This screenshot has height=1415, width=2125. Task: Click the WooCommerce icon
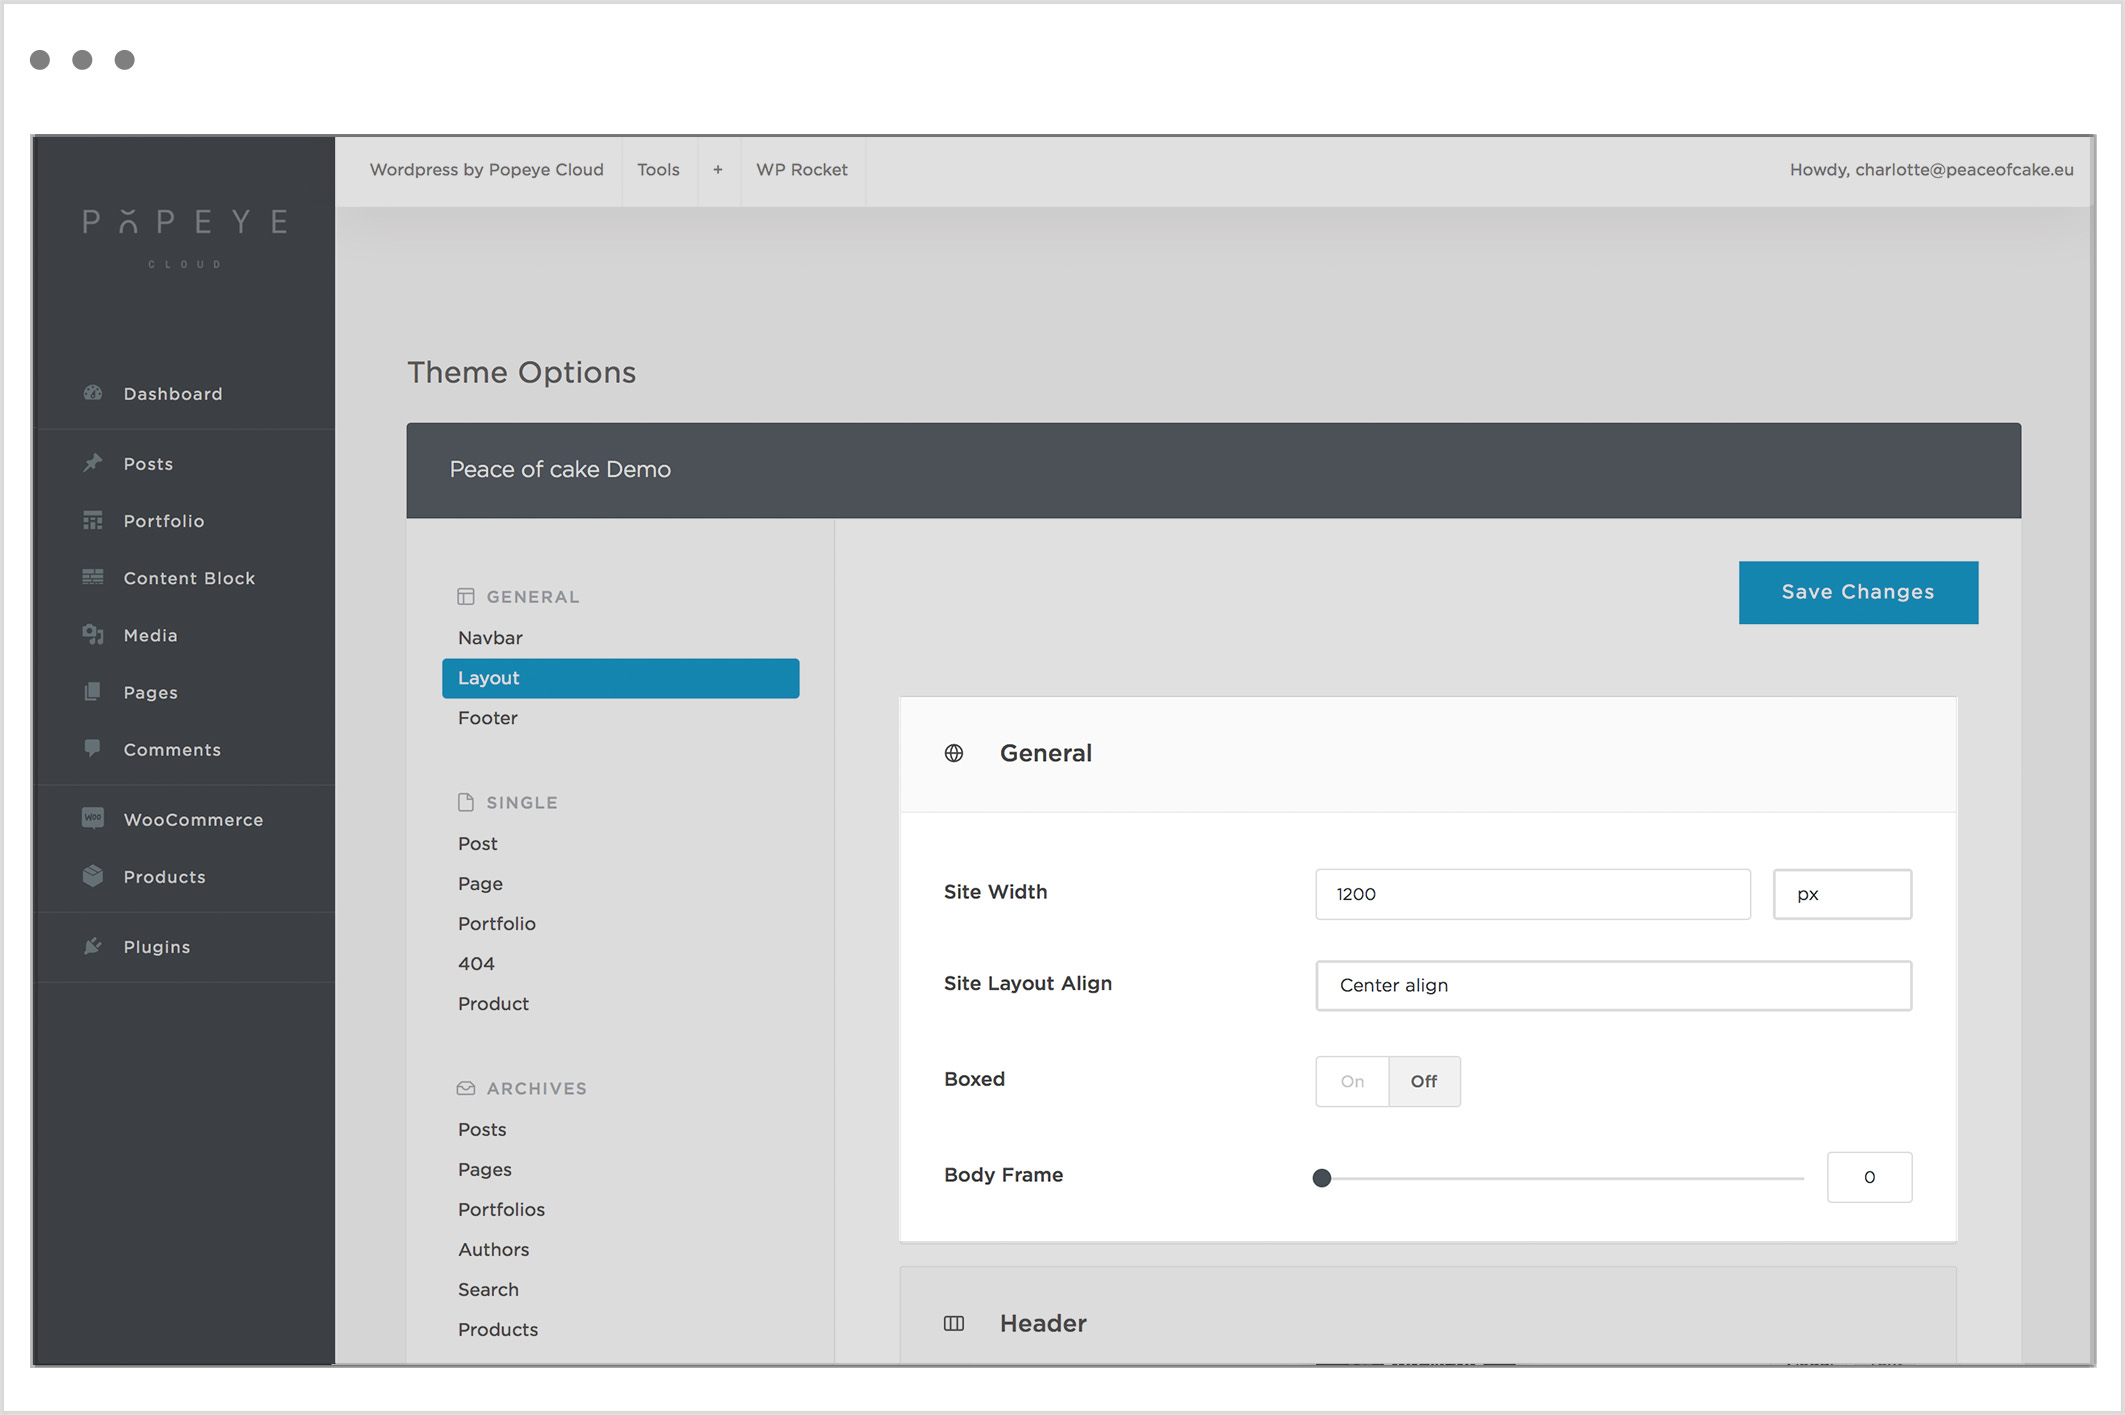[93, 818]
